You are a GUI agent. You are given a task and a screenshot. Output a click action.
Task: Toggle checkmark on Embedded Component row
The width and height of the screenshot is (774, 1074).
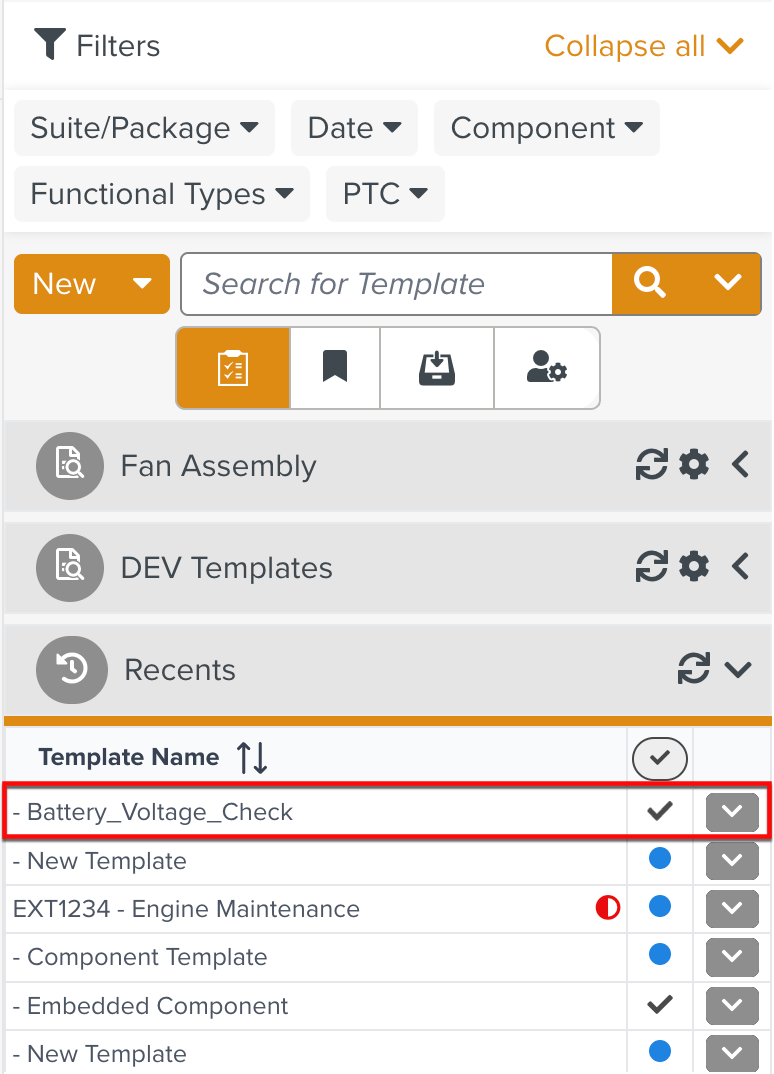[660, 1004]
